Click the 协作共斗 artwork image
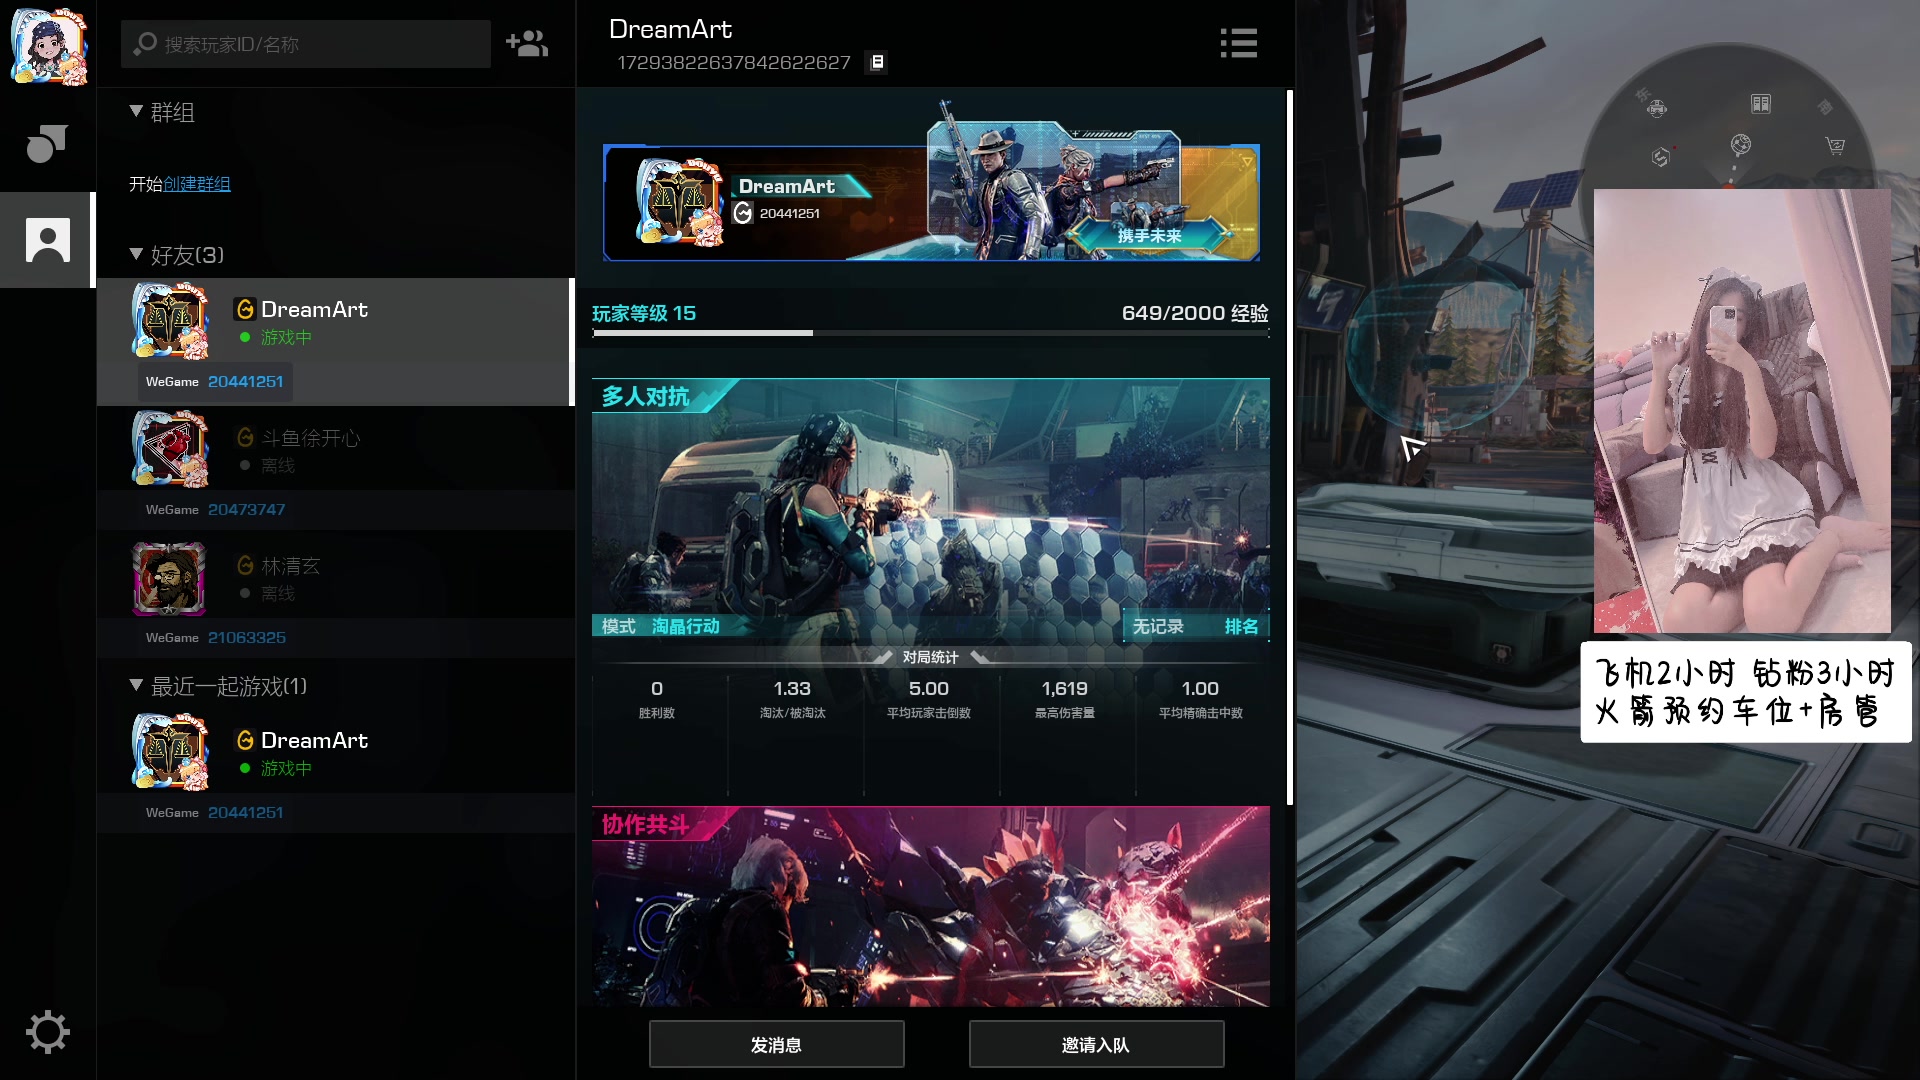1920x1080 pixels. pos(931,906)
